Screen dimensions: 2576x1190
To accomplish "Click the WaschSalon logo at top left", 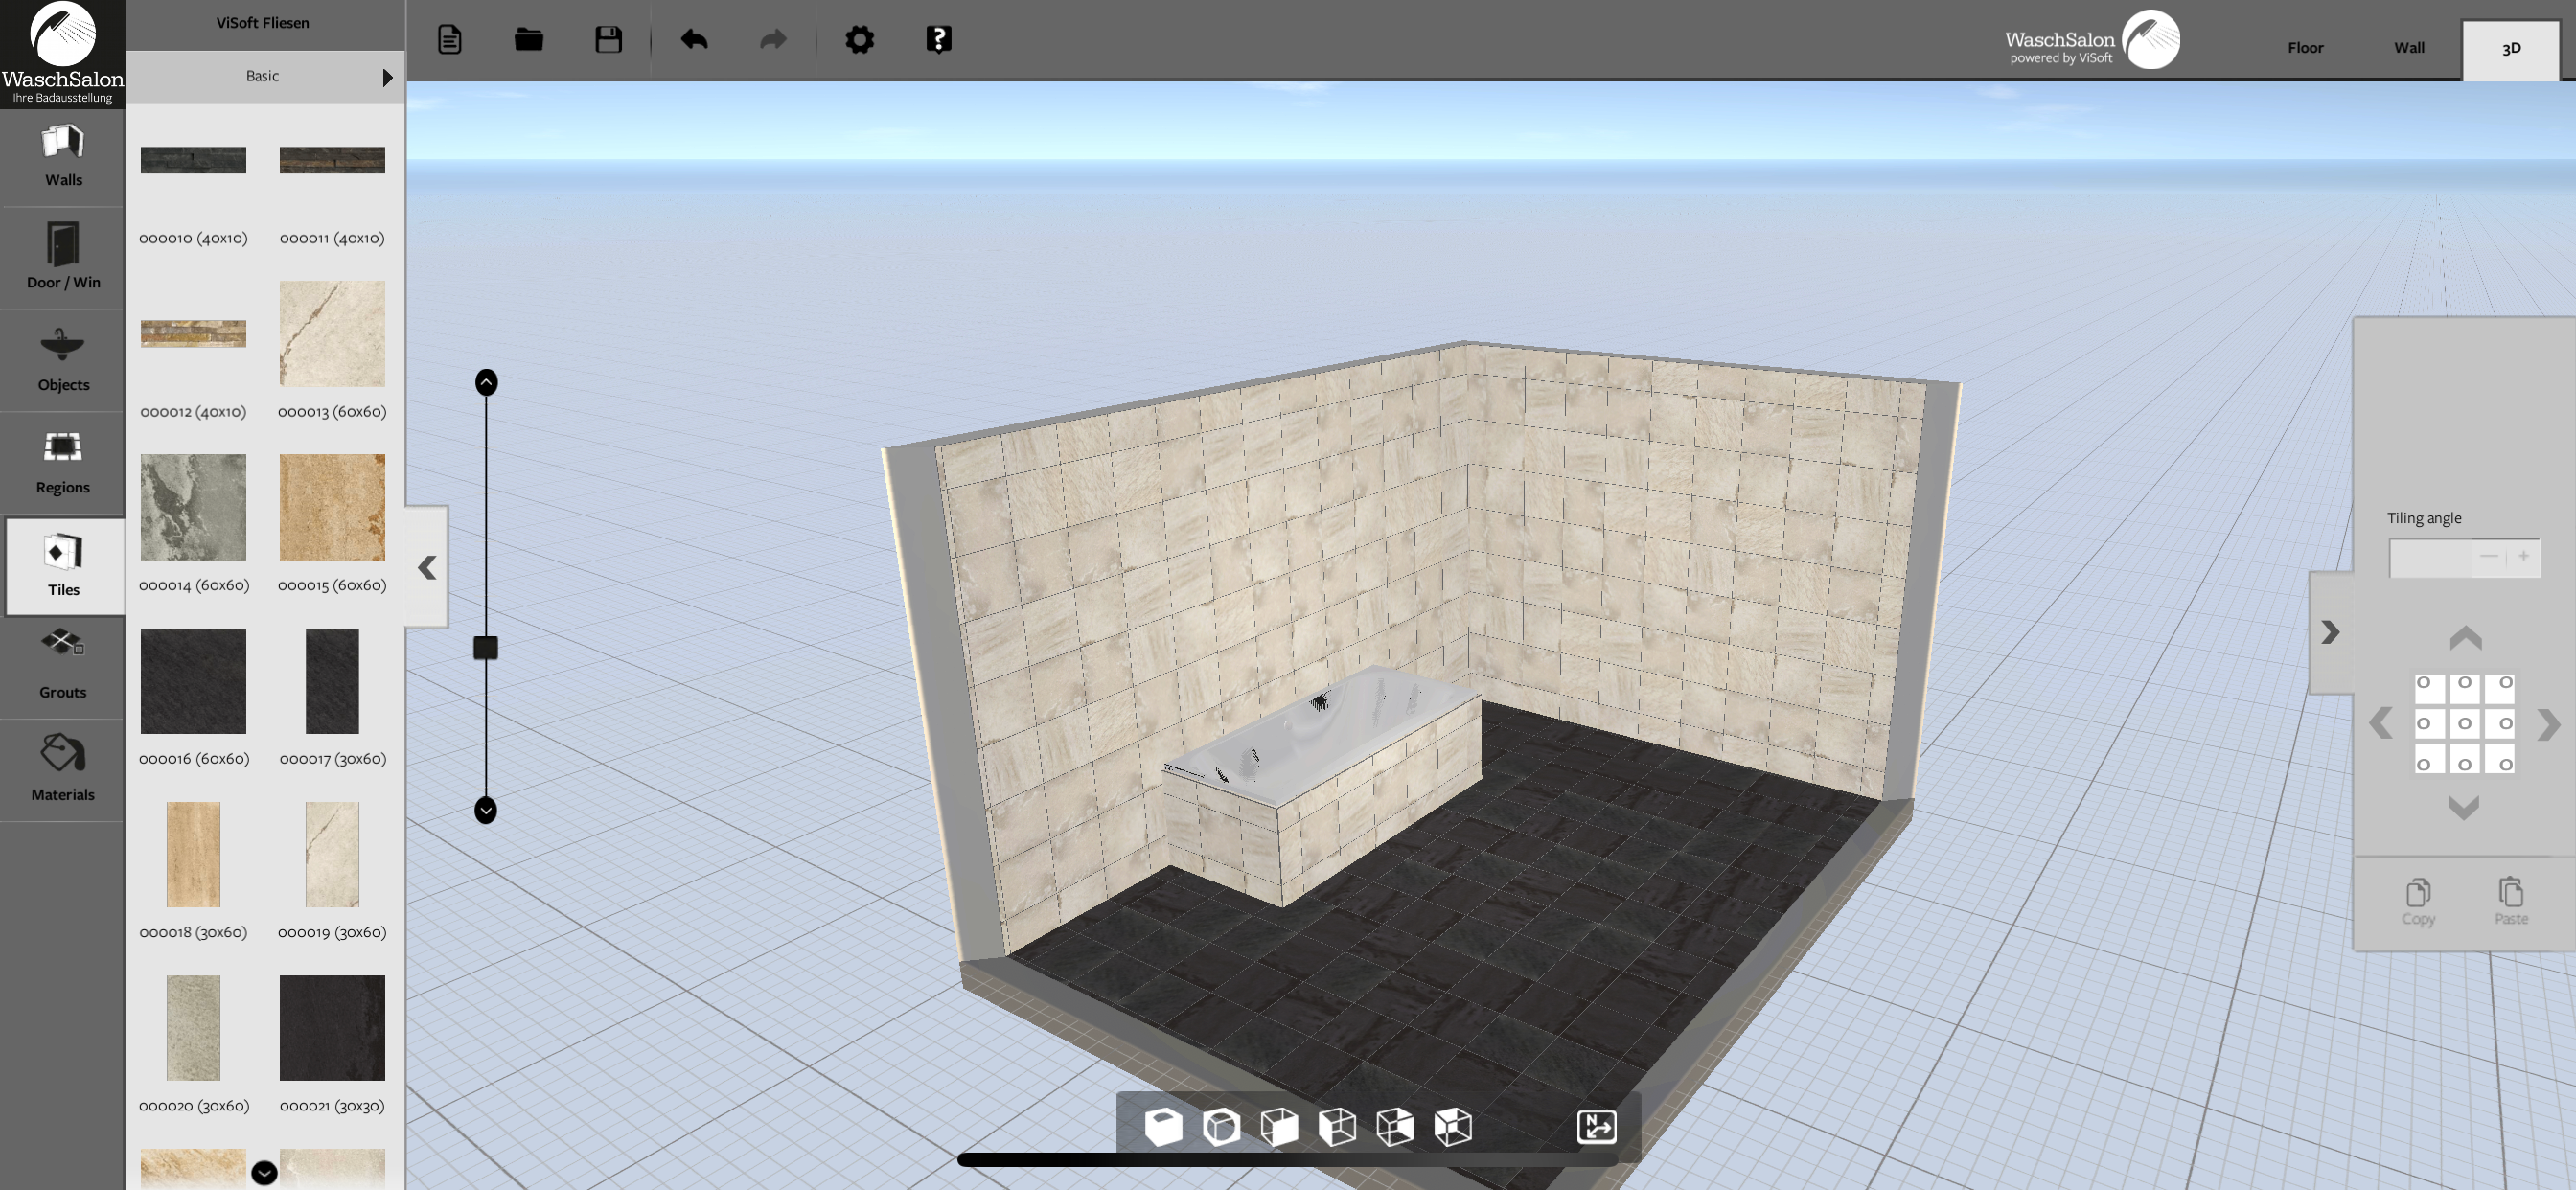I will click(x=62, y=52).
